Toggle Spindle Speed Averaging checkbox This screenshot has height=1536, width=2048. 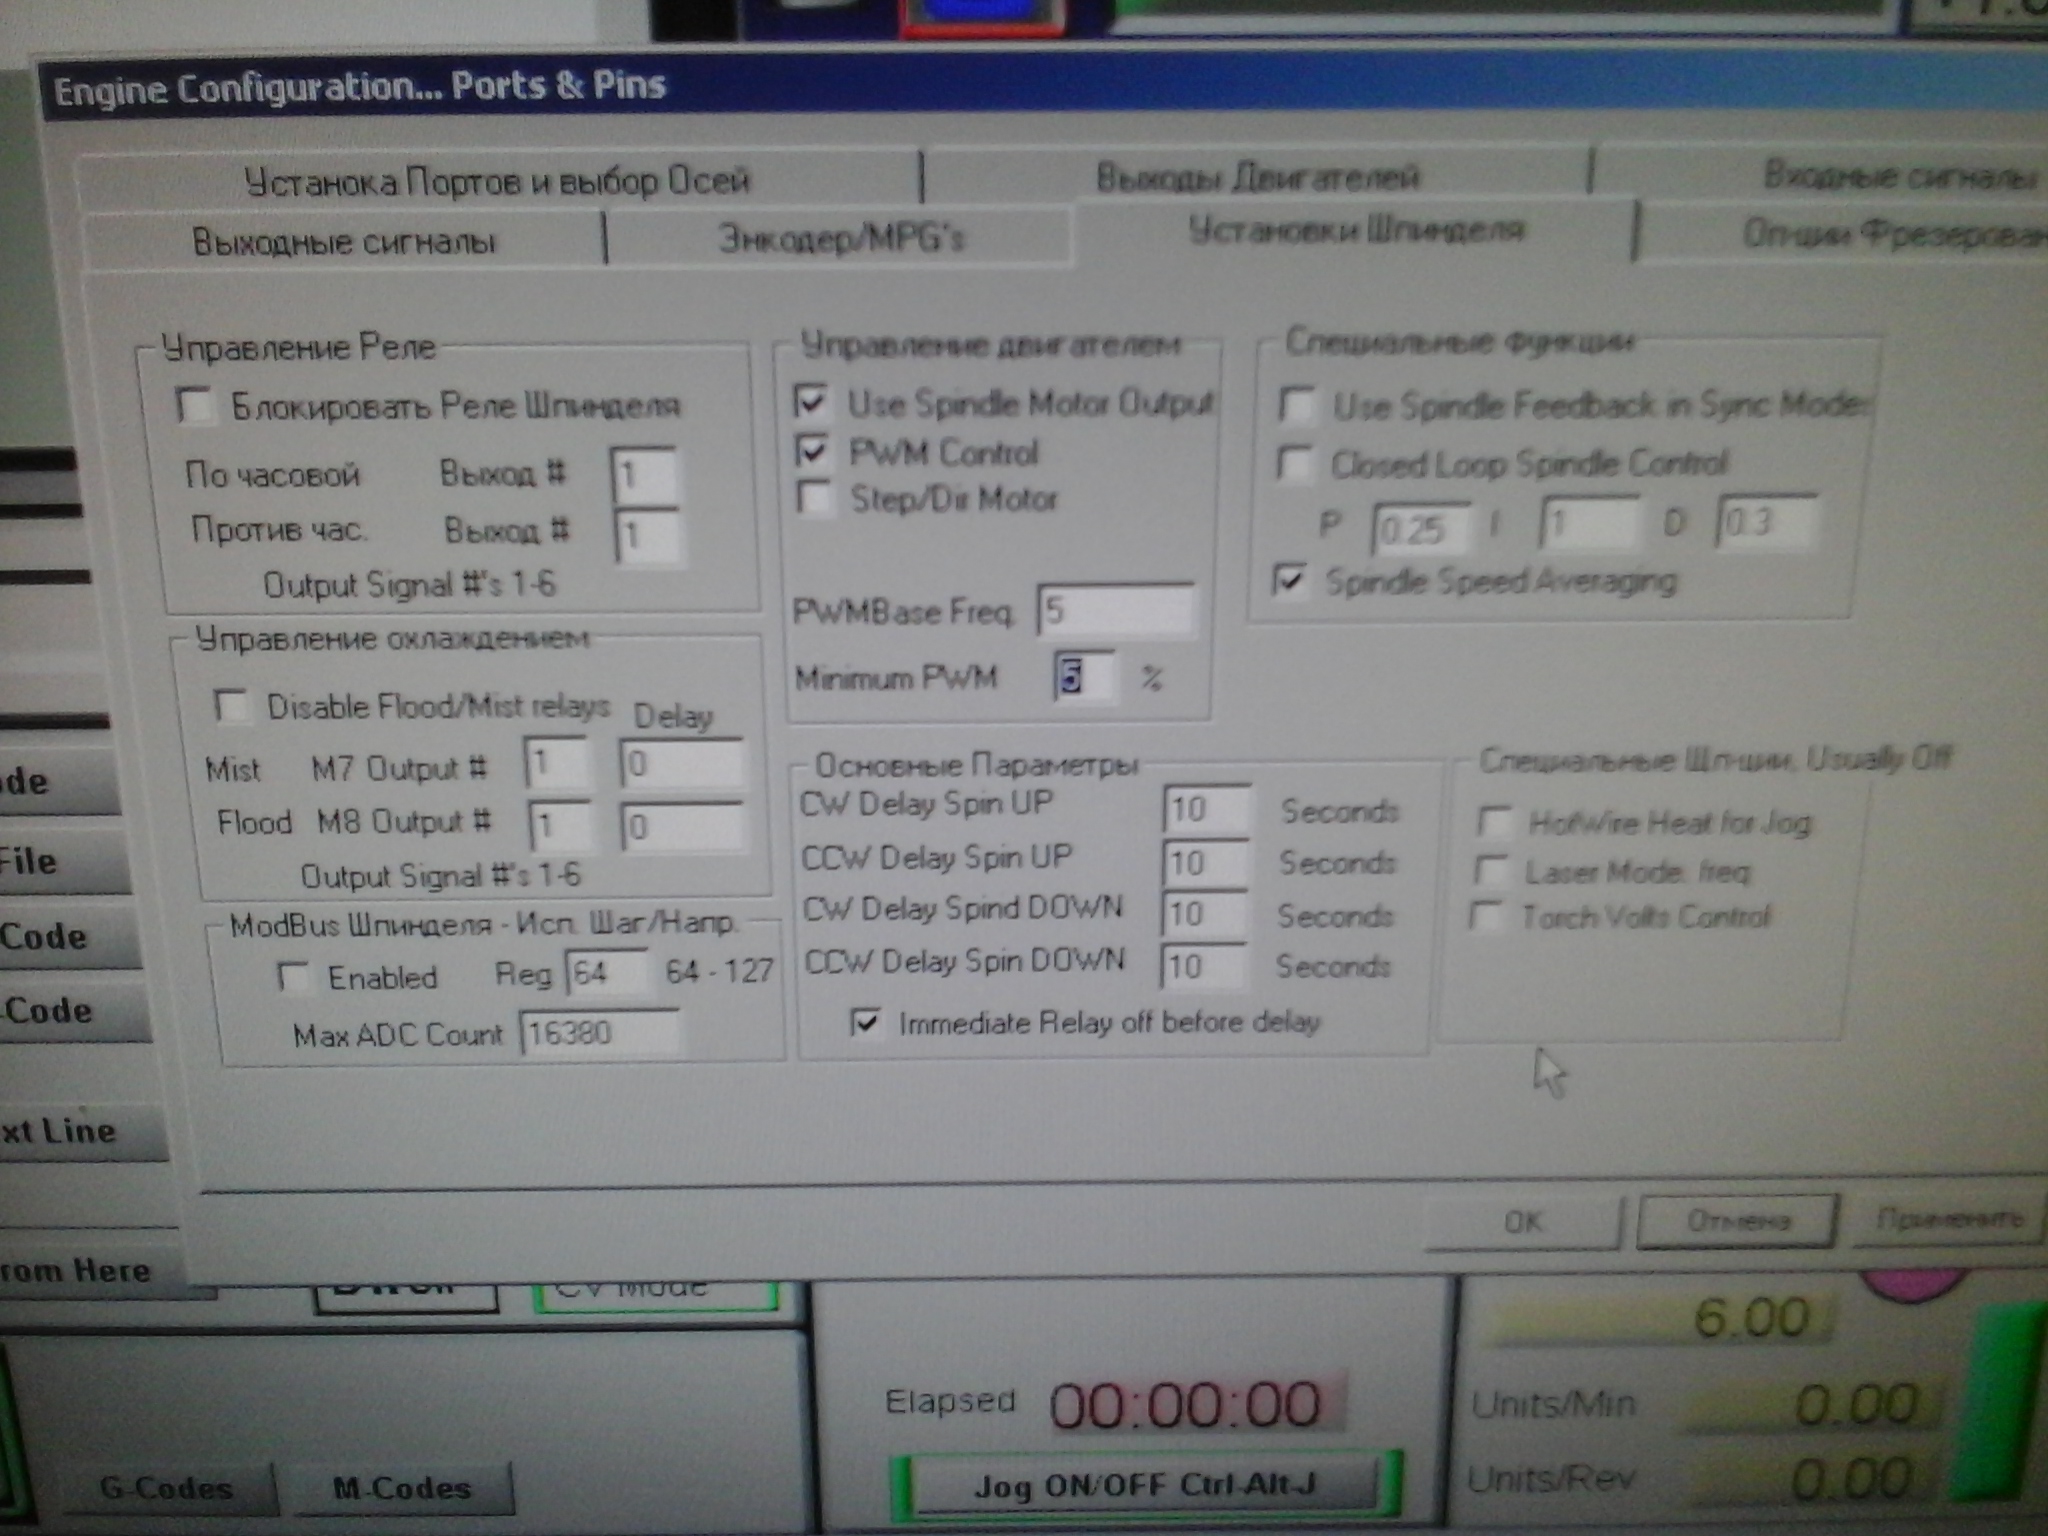1291,581
